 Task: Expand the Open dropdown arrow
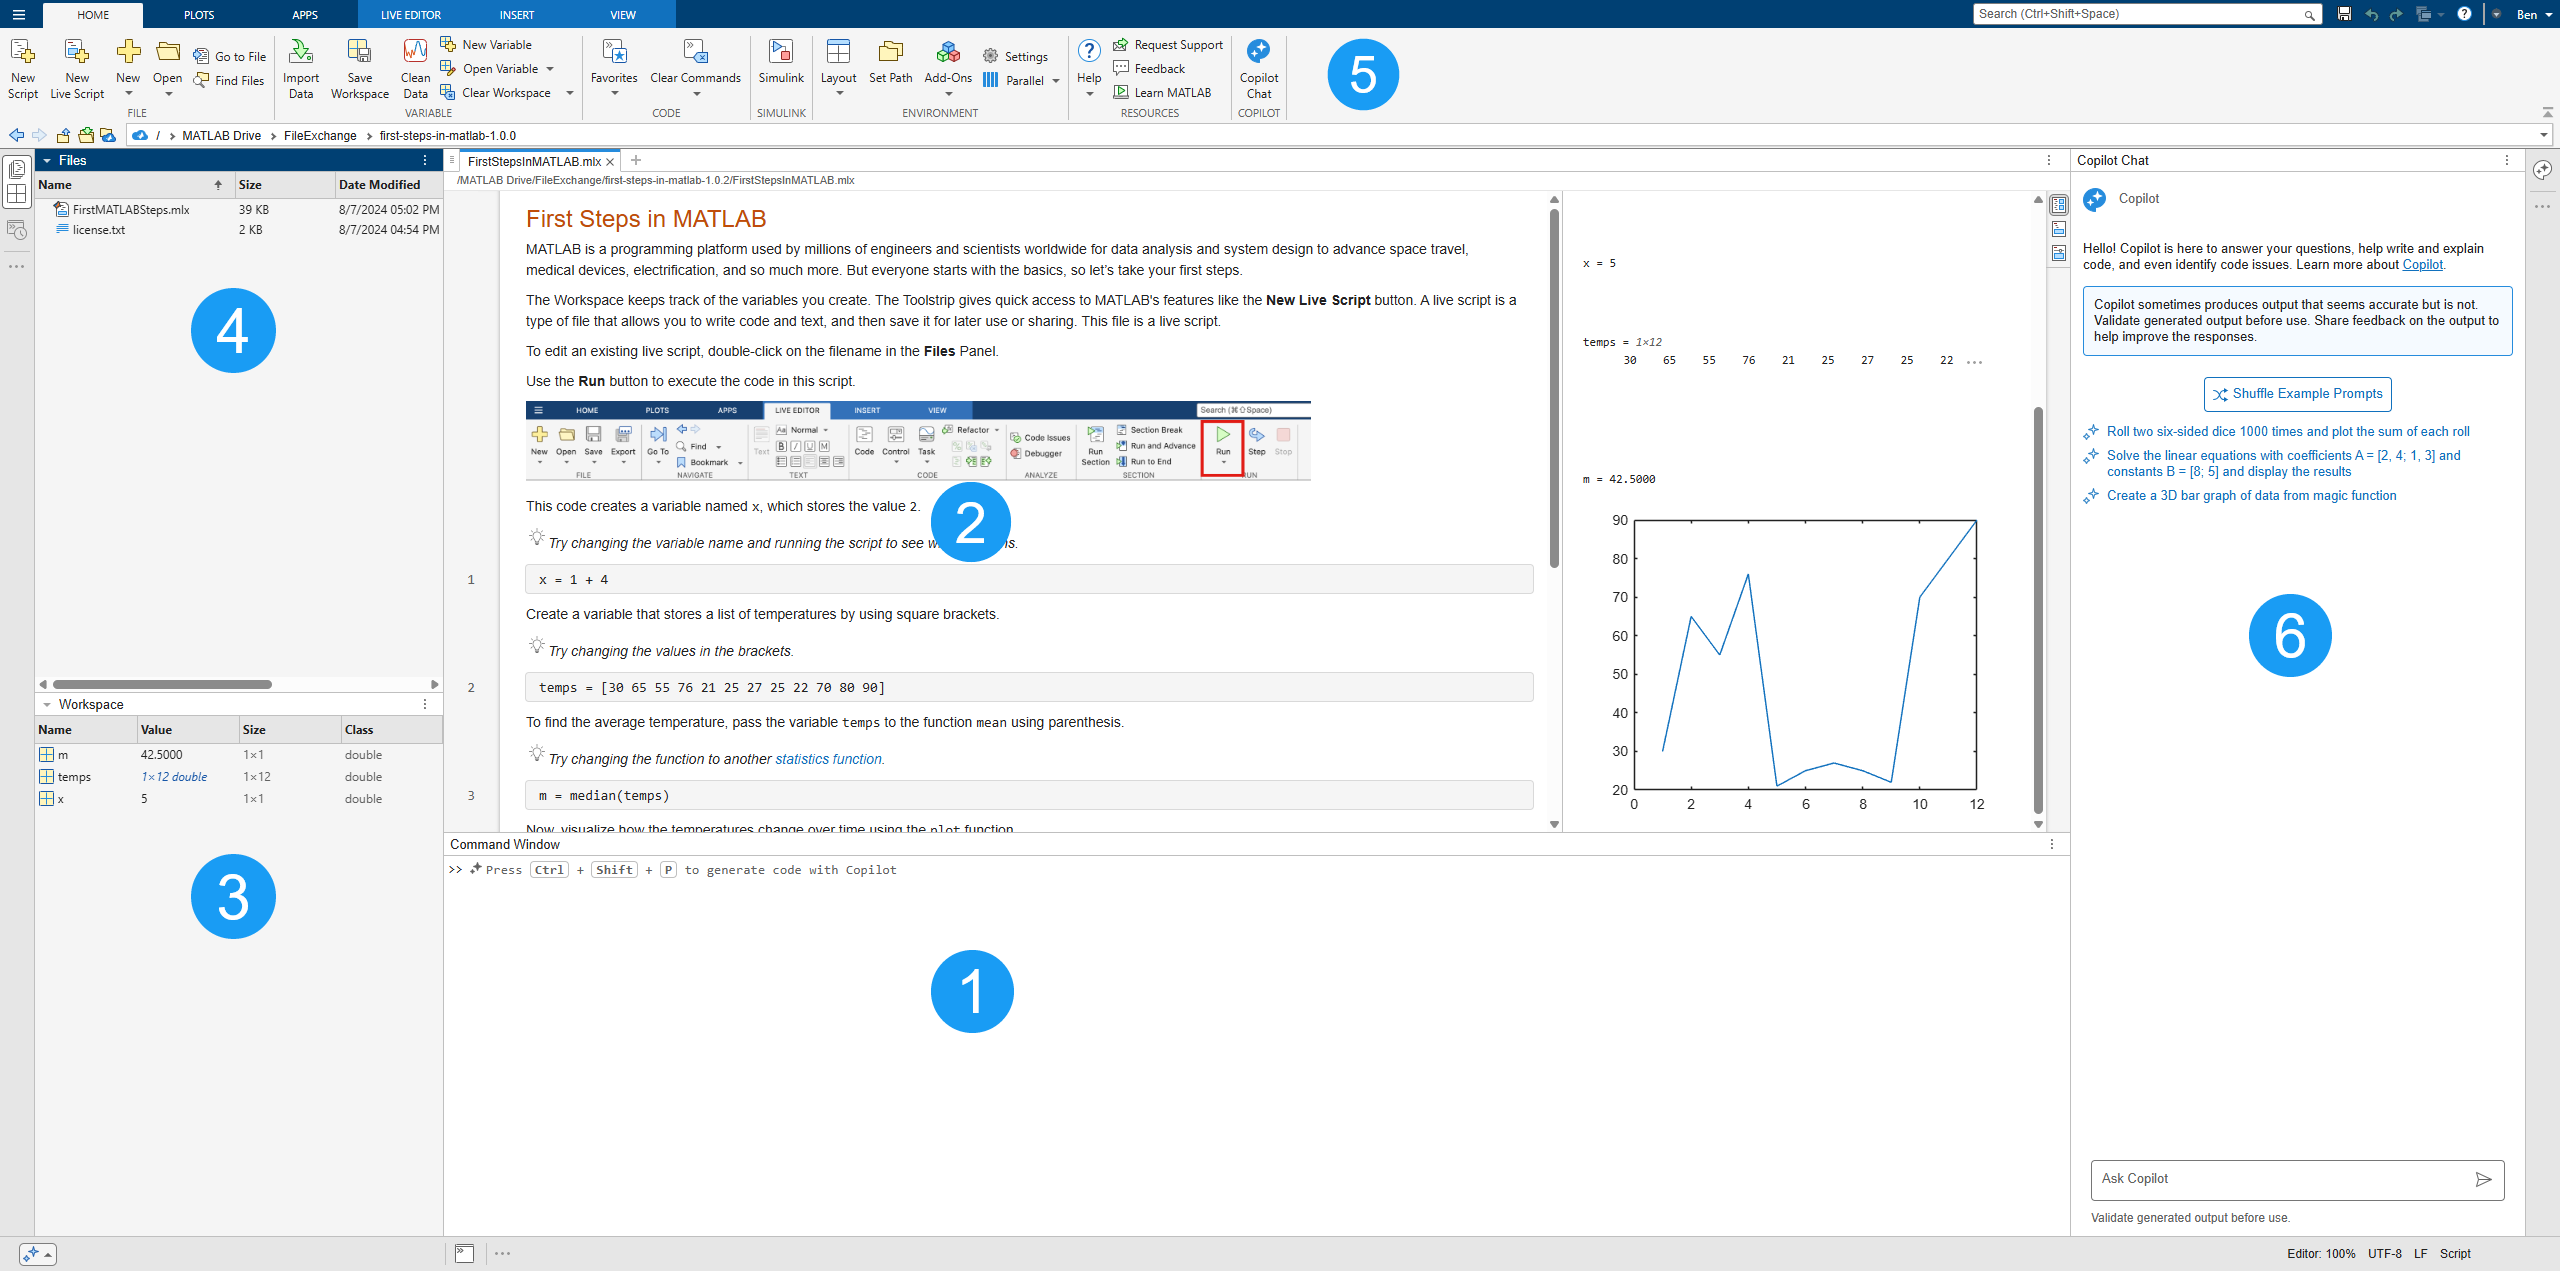click(168, 94)
